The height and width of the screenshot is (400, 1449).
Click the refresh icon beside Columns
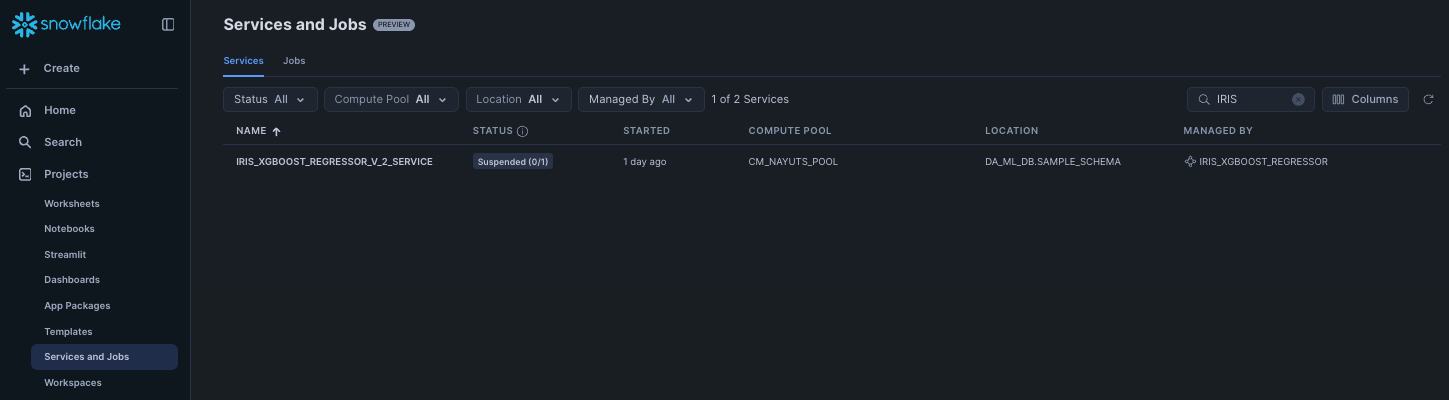[1428, 99]
